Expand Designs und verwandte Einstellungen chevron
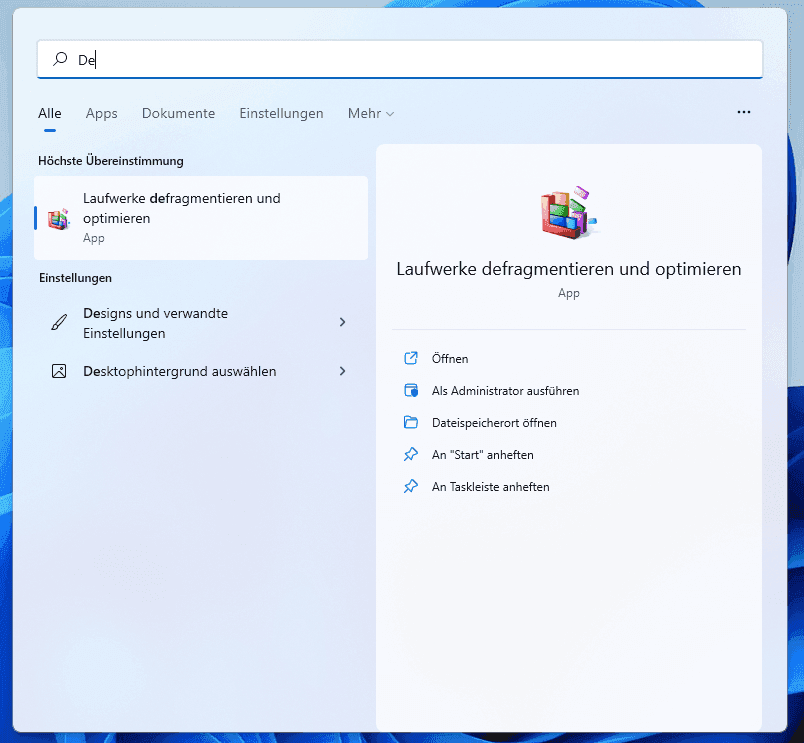Viewport: 804px width, 743px height. [343, 322]
